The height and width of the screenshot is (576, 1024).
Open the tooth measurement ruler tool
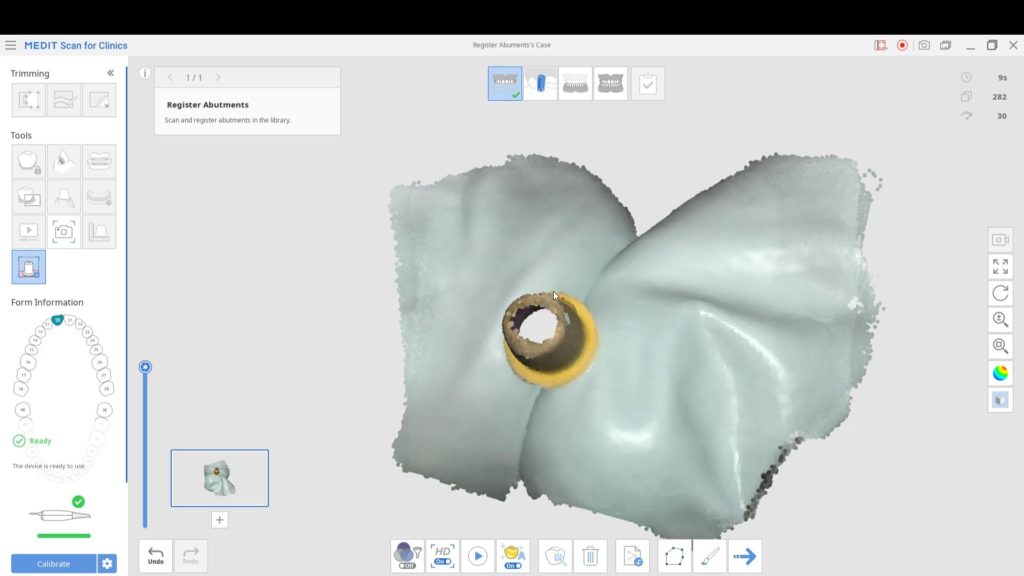99,232
